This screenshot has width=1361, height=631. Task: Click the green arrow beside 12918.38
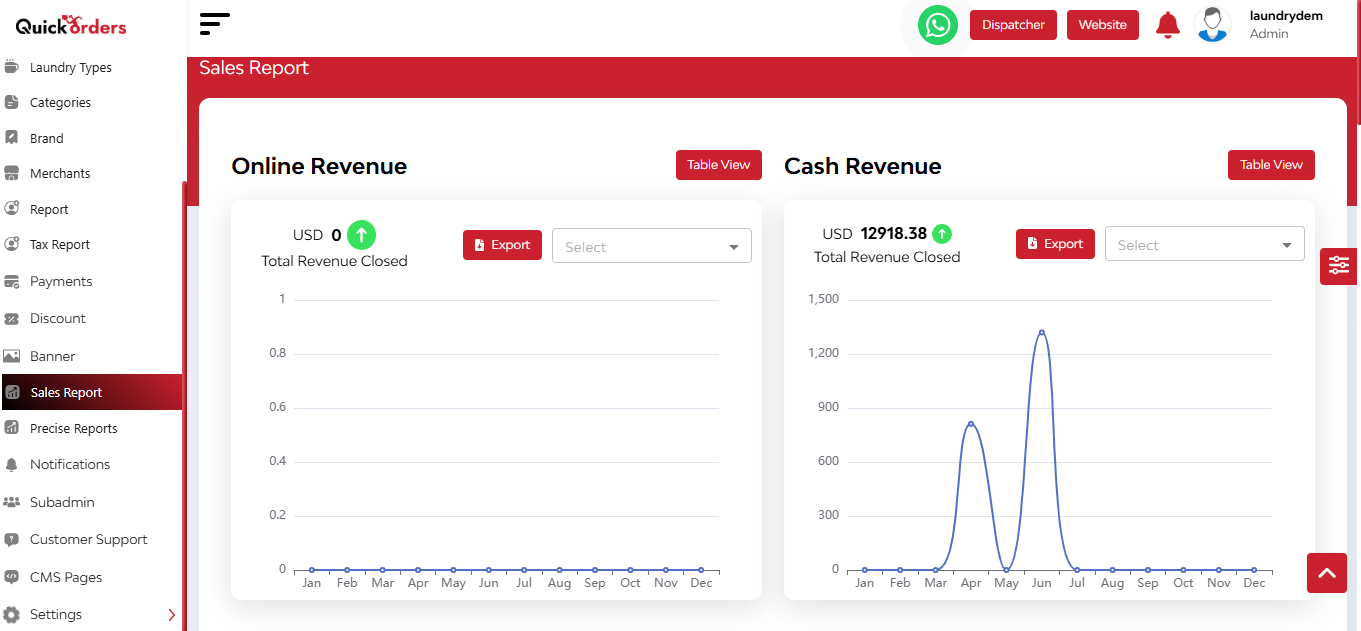[942, 234]
